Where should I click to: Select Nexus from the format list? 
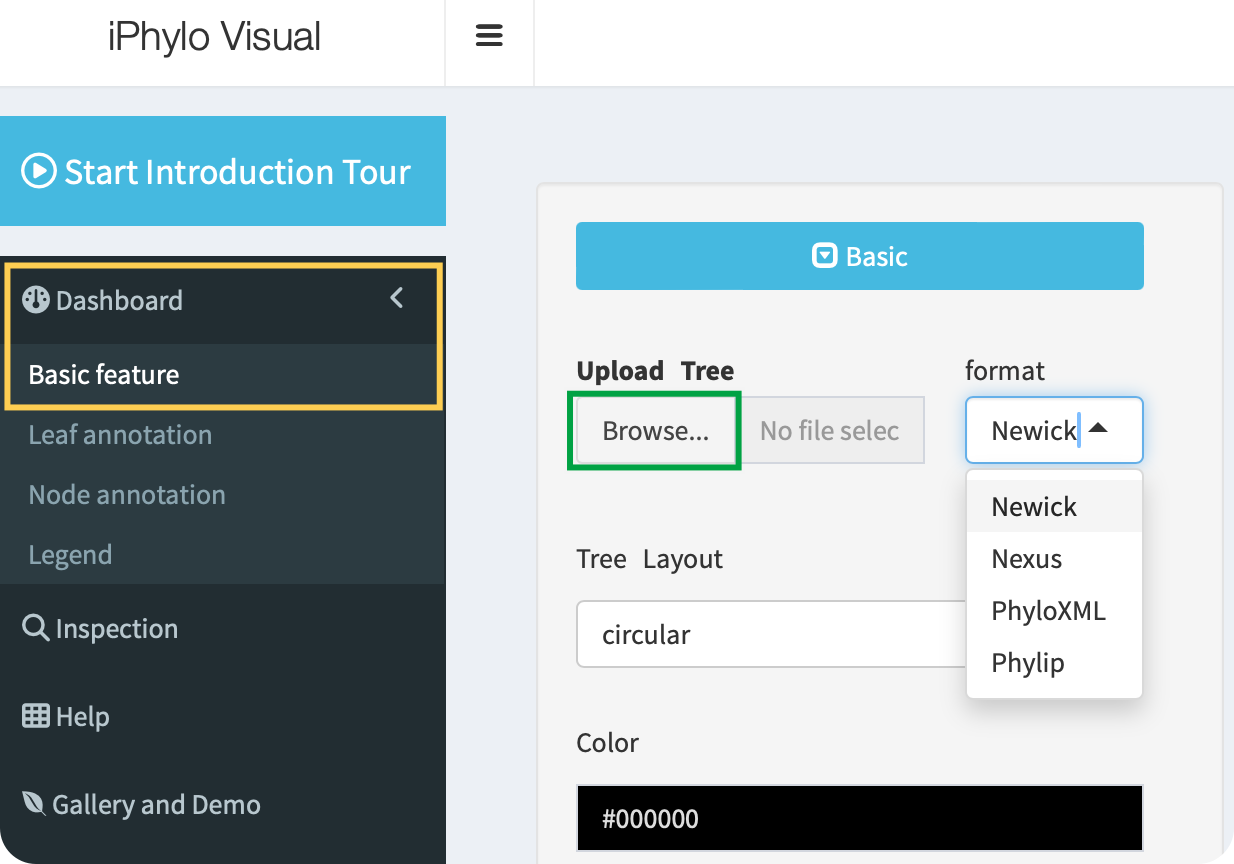coord(1027,558)
